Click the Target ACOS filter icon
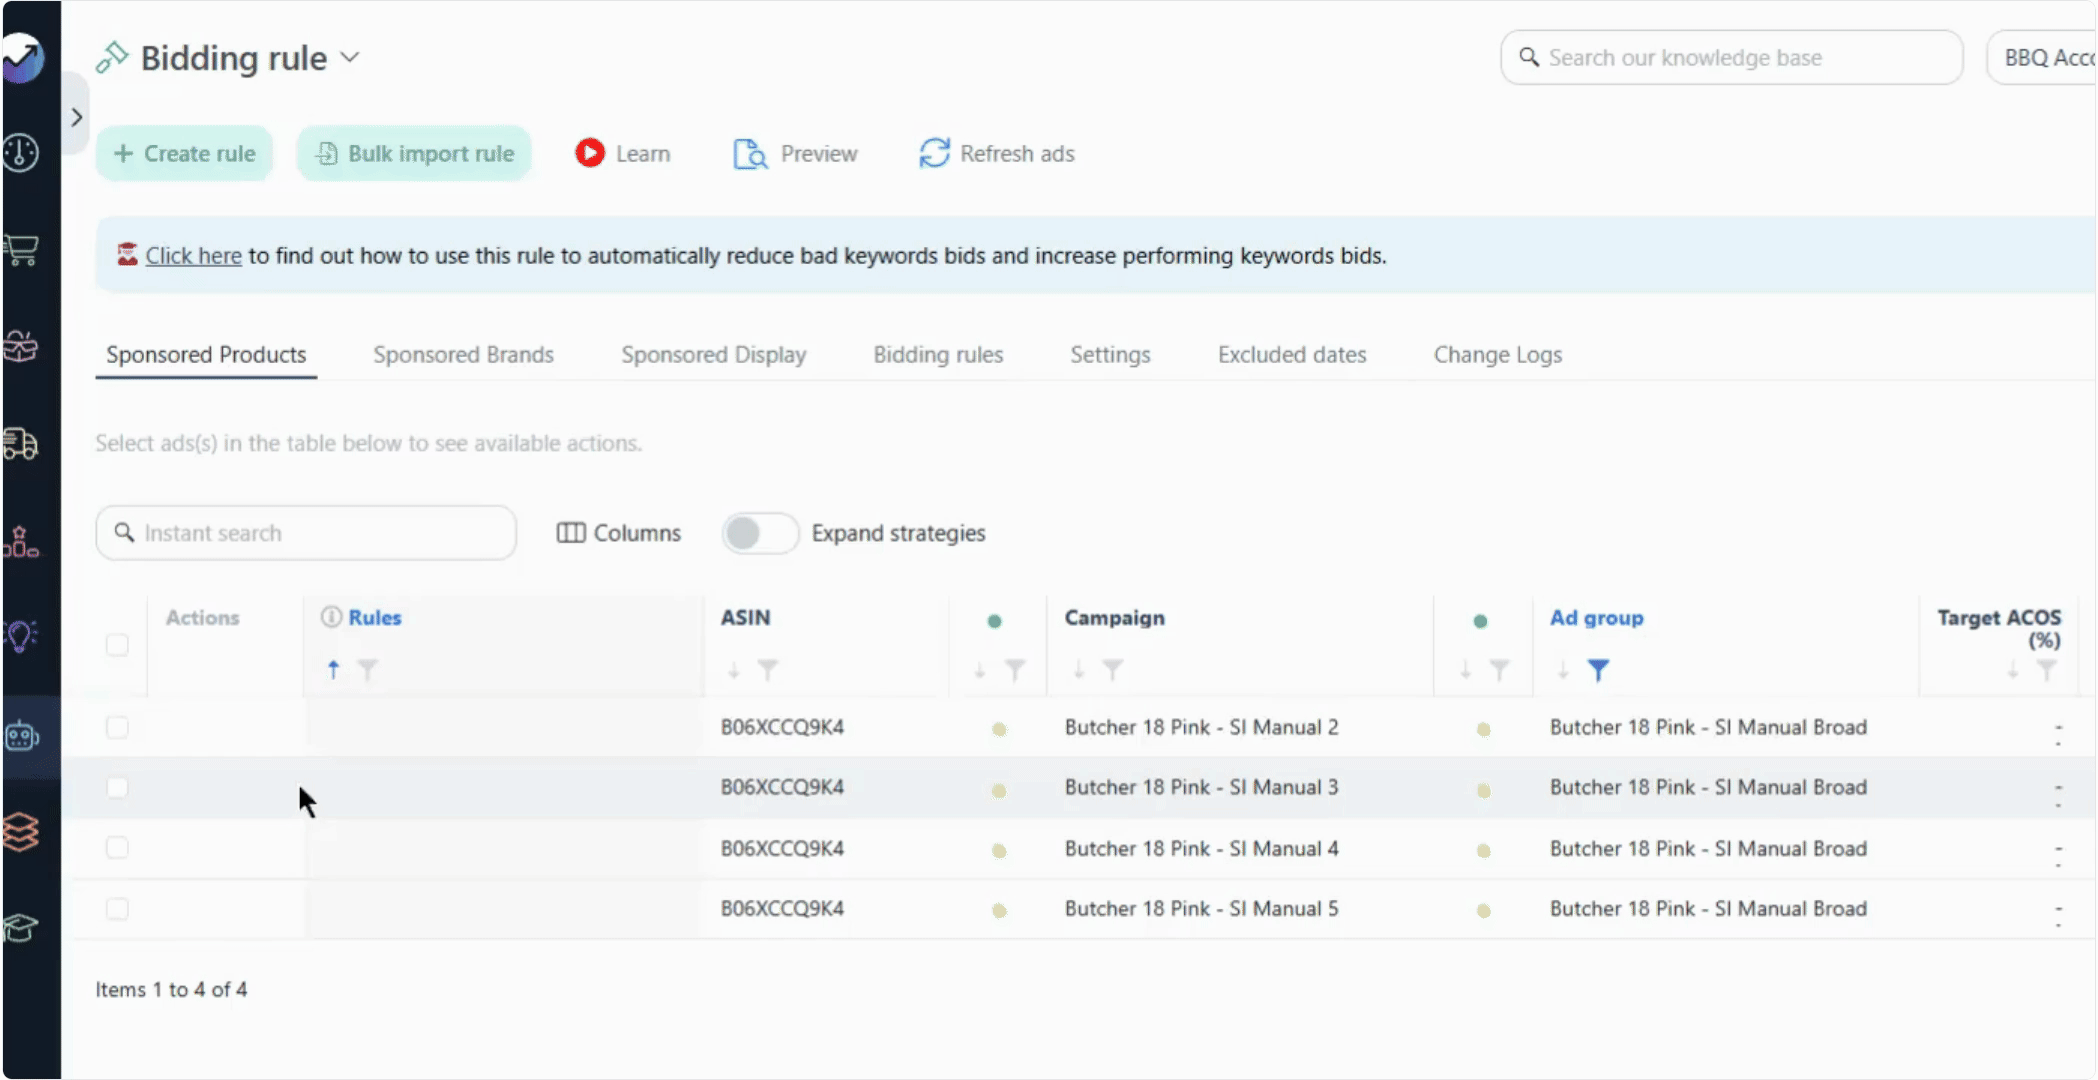 click(2046, 670)
